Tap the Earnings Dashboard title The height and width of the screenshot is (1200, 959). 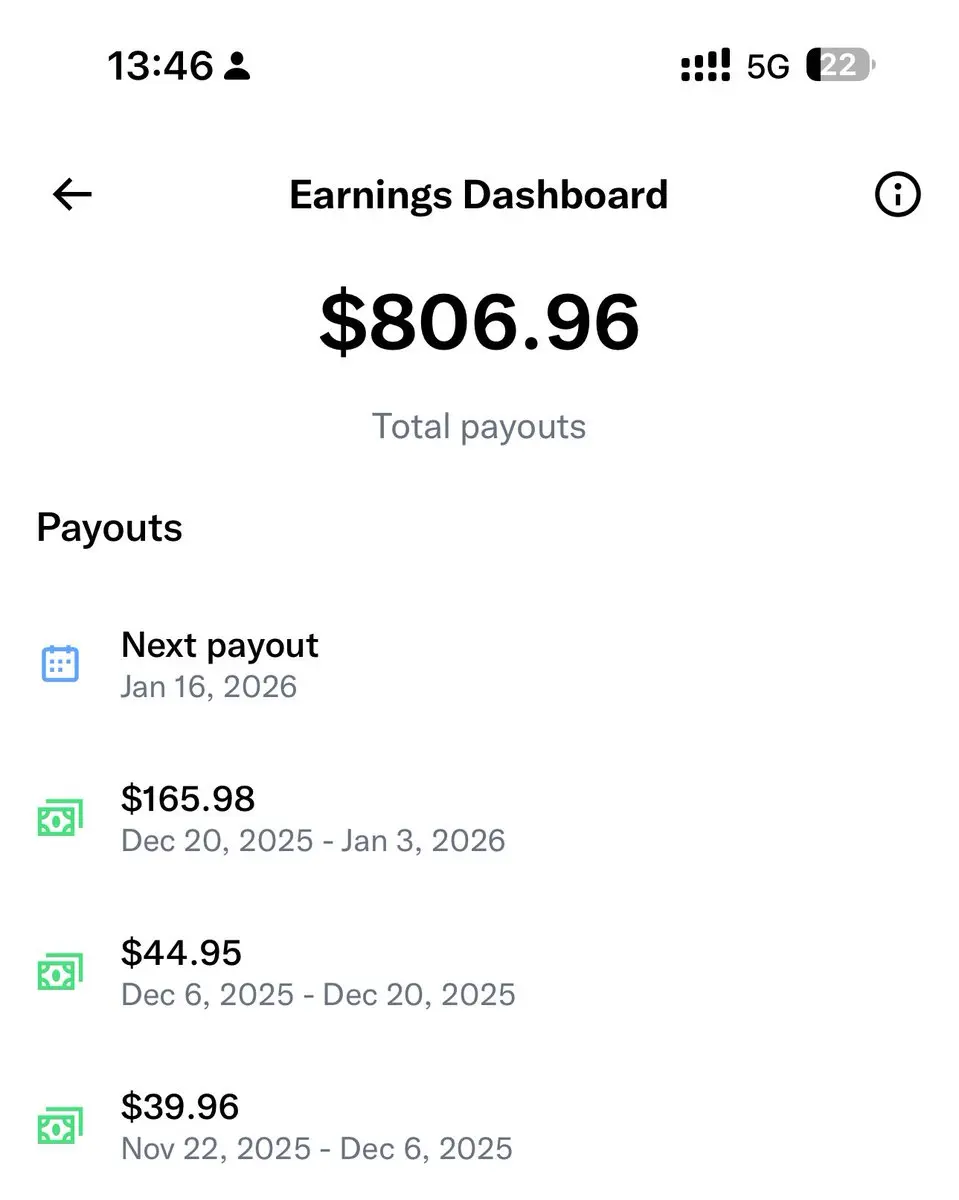479,195
